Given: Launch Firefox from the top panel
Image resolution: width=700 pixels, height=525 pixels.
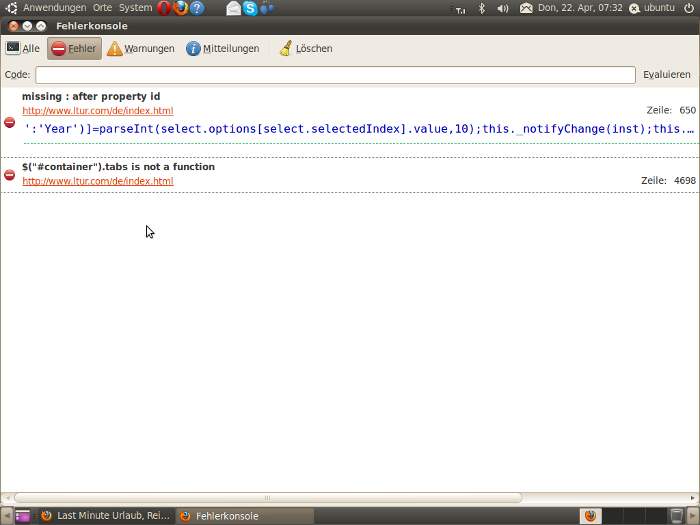Looking at the screenshot, I should coord(180,8).
